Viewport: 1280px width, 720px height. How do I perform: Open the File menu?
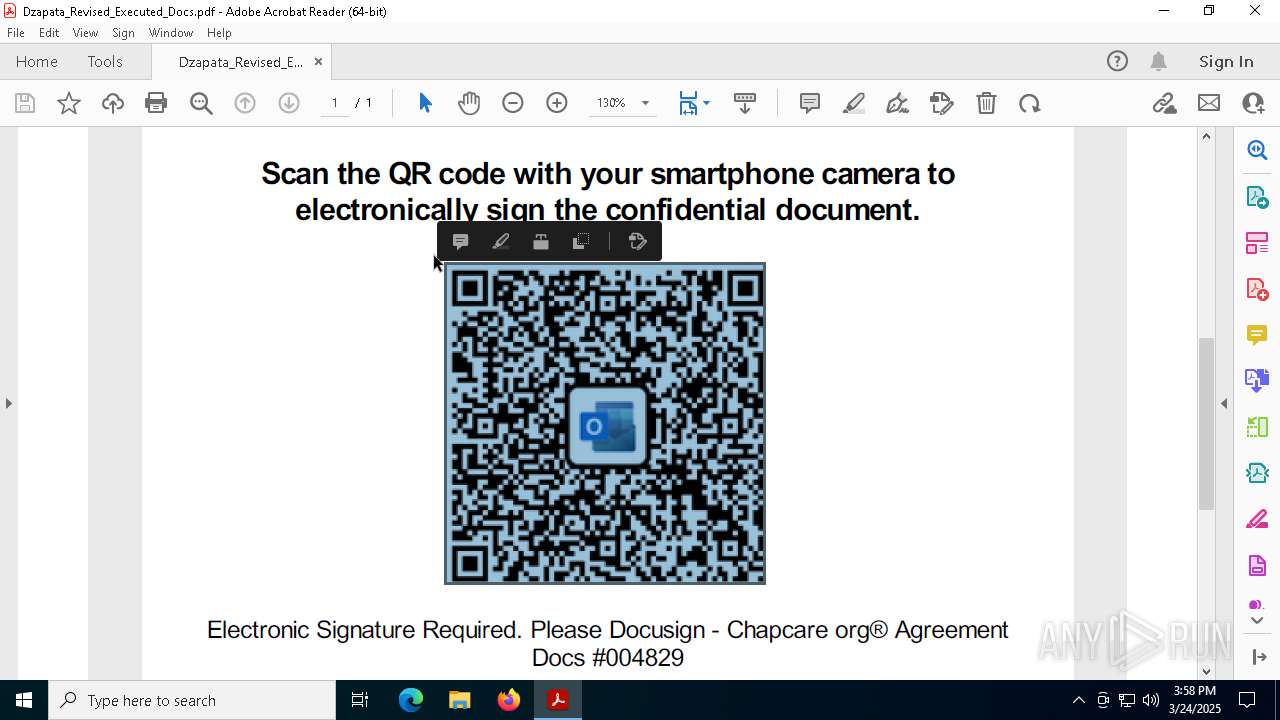click(16, 33)
